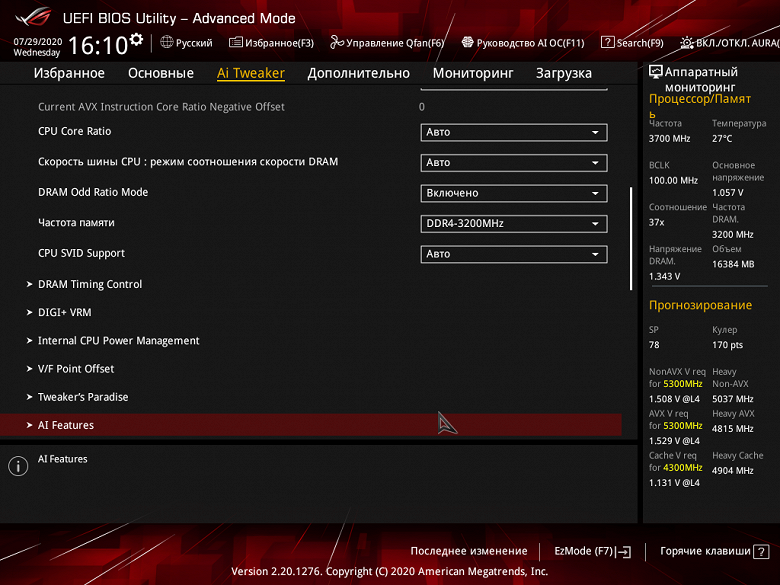The width and height of the screenshot is (780, 585).
Task: Click Current AVX Instruction Core Ratio label
Action: pyautogui.click(x=161, y=107)
